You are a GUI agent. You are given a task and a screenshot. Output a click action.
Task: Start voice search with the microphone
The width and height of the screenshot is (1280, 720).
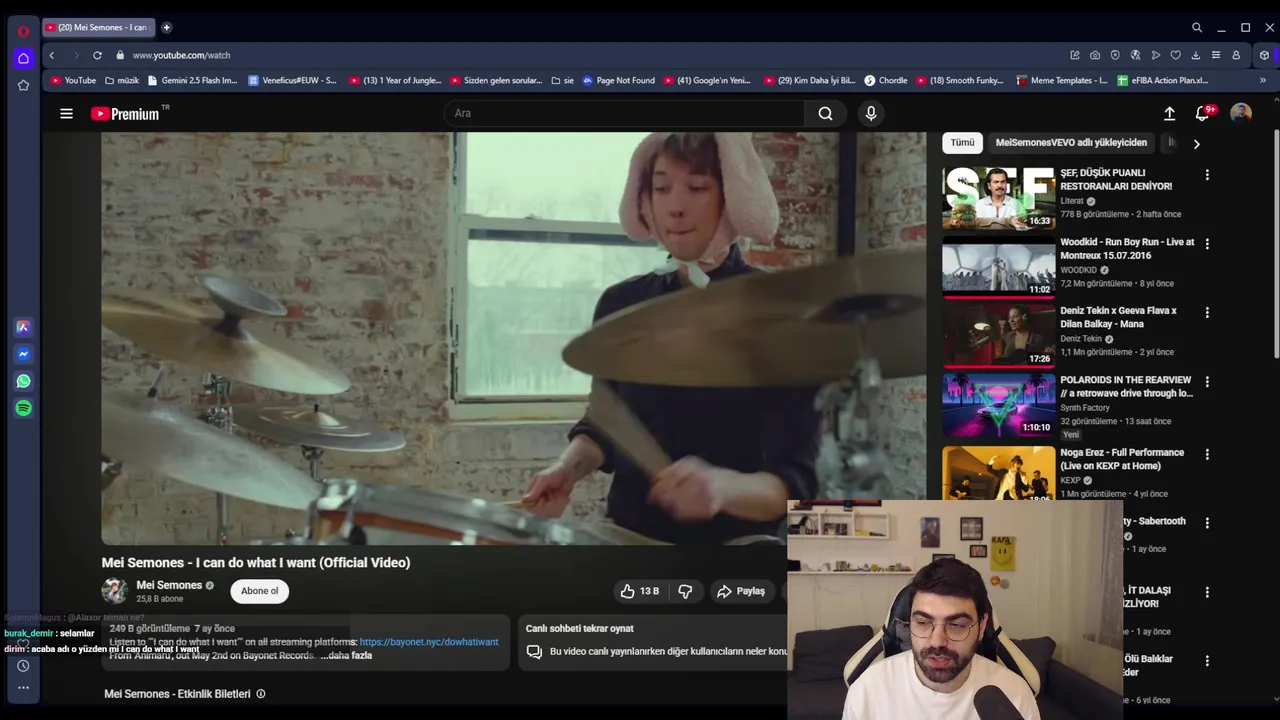coord(871,114)
